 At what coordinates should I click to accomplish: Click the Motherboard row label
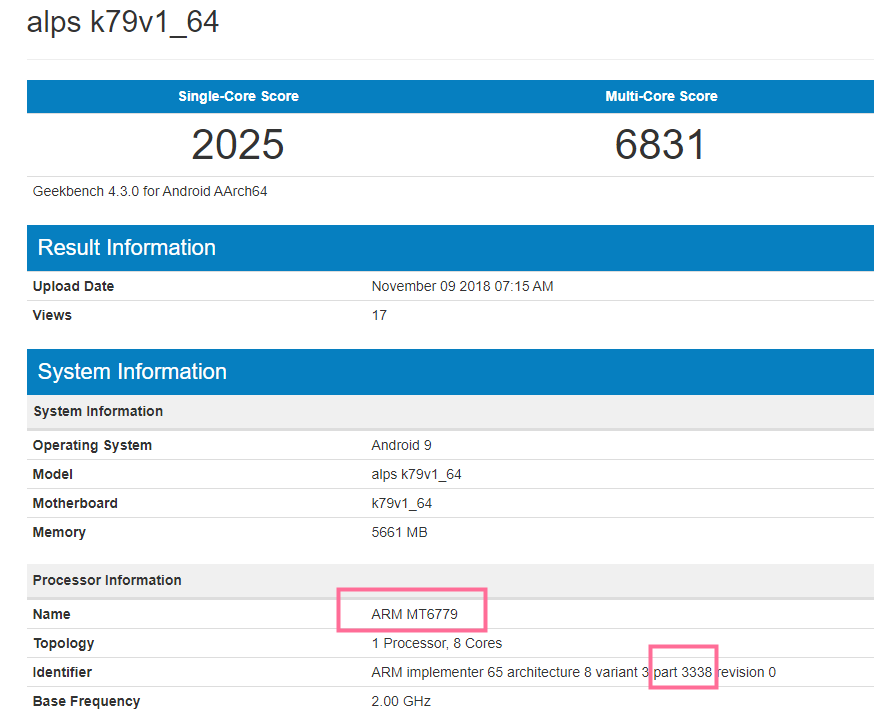(x=75, y=504)
